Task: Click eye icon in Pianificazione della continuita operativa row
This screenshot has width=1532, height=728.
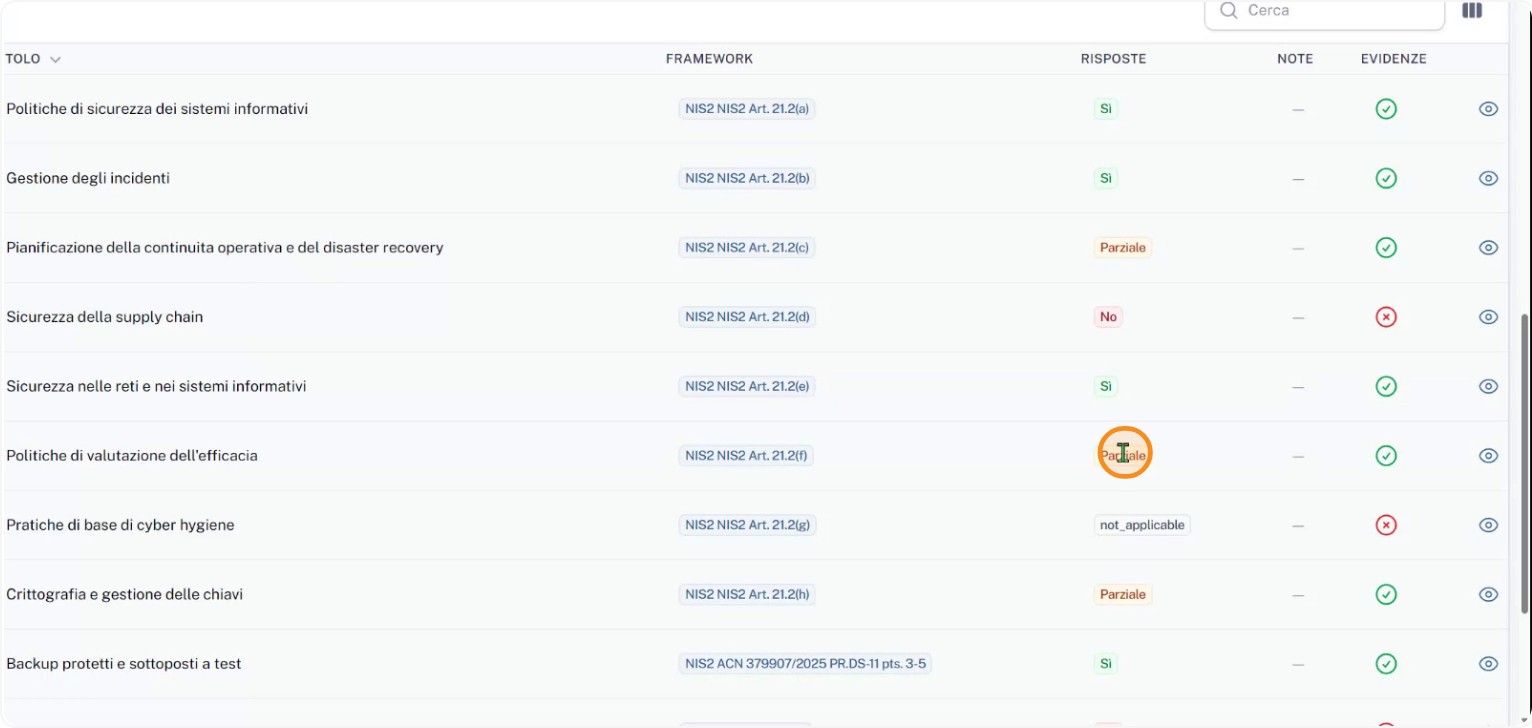Action: 1488,247
